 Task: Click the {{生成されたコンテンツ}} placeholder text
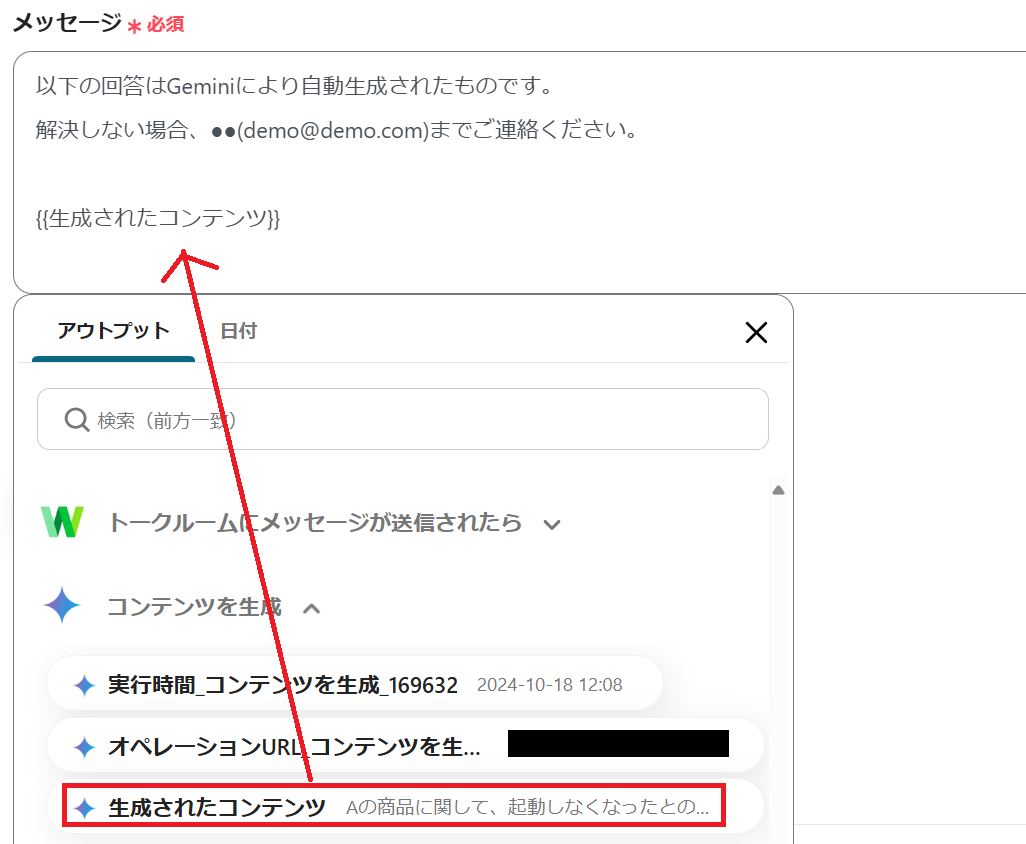pyautogui.click(x=158, y=218)
